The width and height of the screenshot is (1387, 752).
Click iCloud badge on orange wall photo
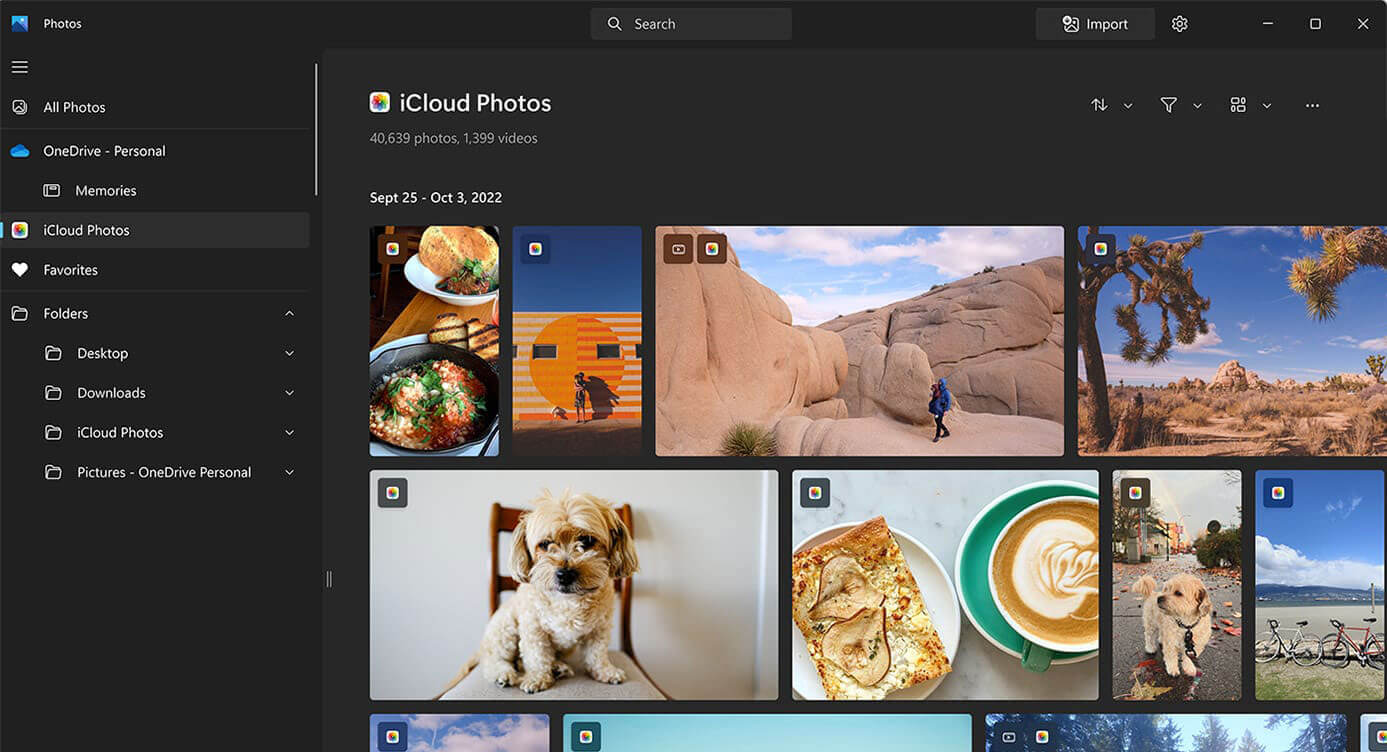536,249
